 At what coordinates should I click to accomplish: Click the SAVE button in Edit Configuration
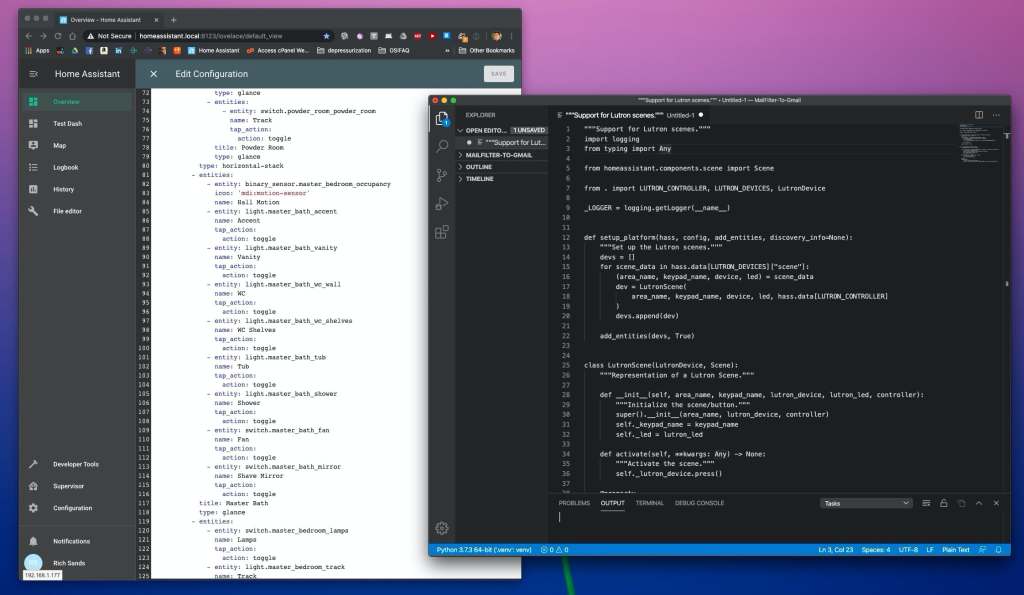click(x=498, y=74)
